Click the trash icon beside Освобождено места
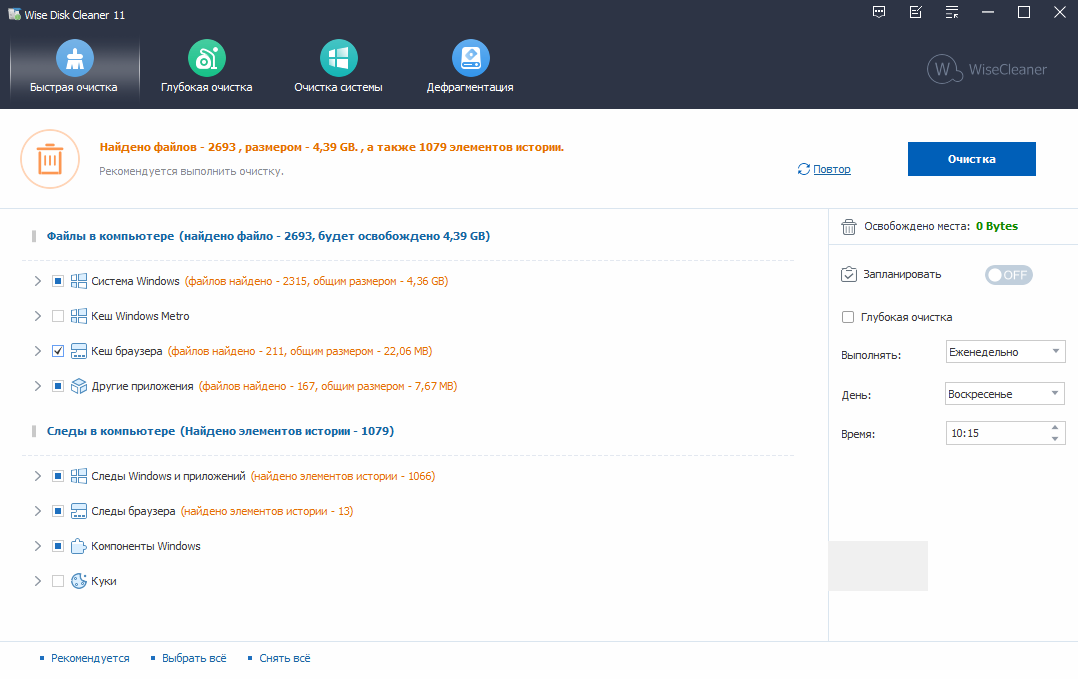Viewport: 1078px width, 679px height. tap(849, 227)
